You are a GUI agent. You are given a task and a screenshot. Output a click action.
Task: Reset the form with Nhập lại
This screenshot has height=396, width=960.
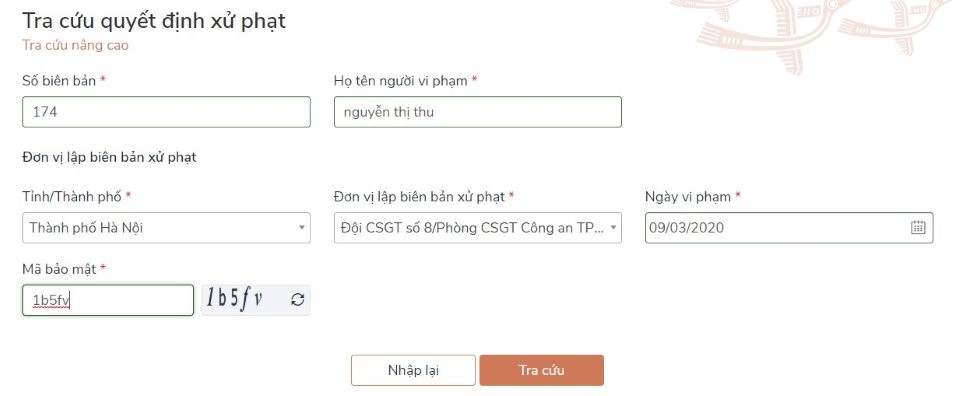coord(413,370)
